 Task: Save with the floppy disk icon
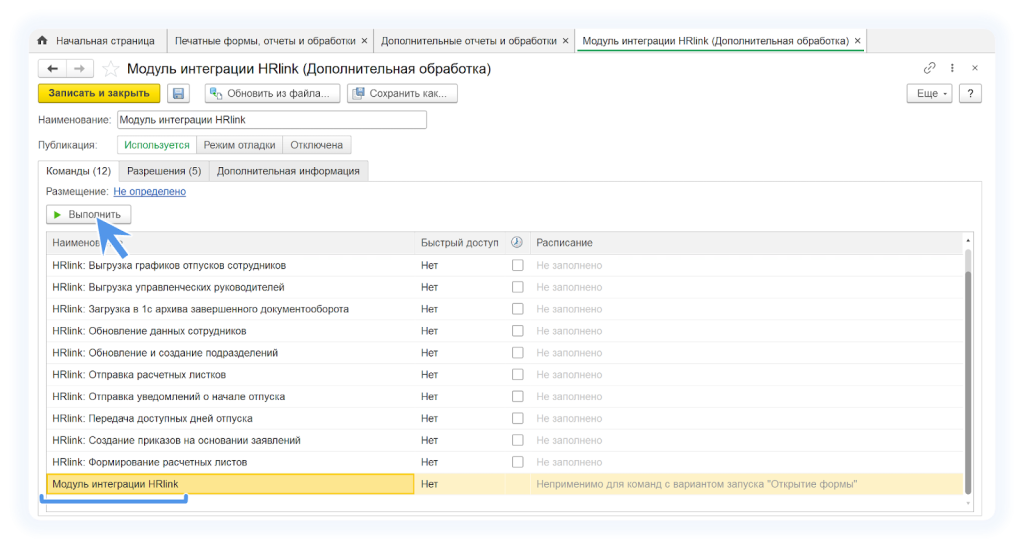(x=178, y=93)
